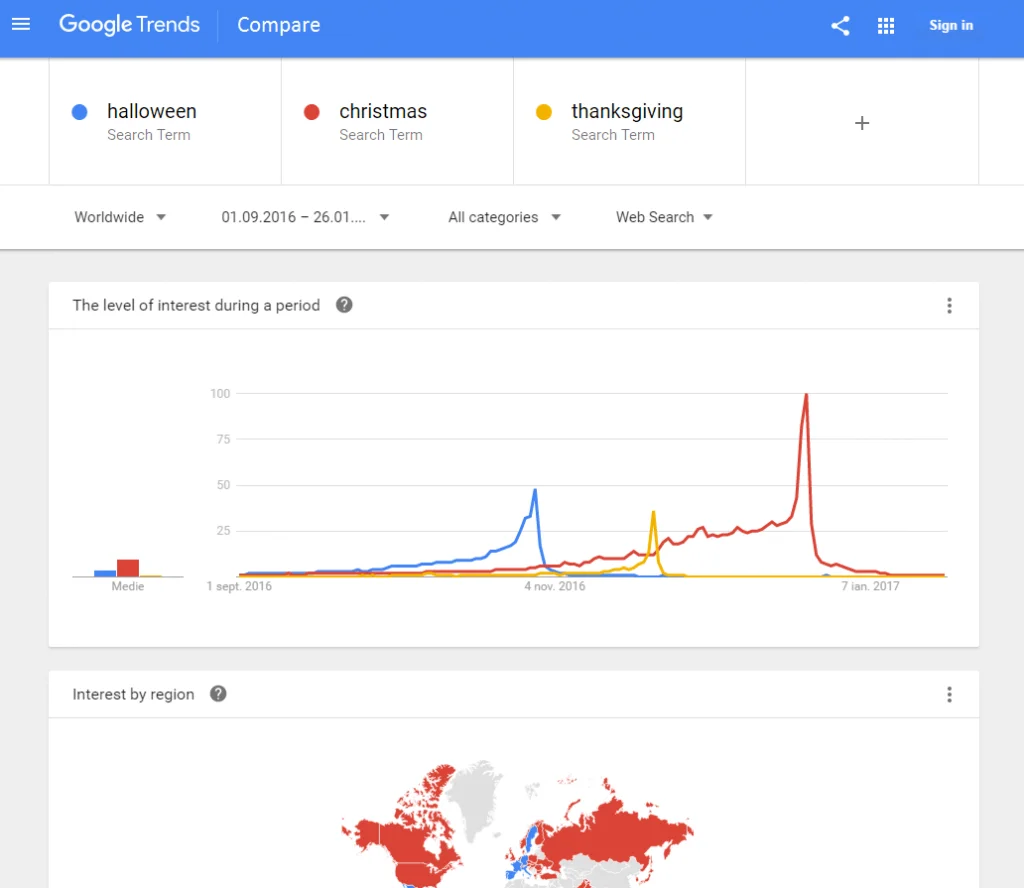Expand the All categories dropdown

click(504, 217)
